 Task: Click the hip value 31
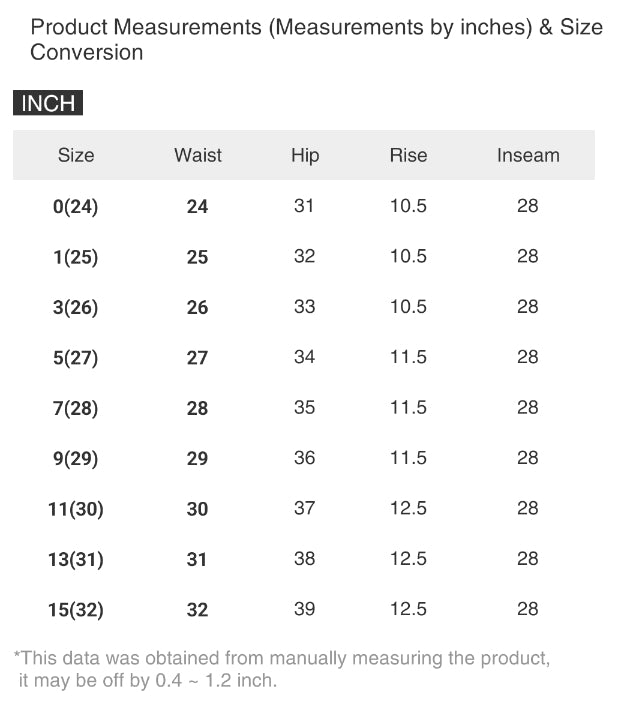pyautogui.click(x=305, y=206)
